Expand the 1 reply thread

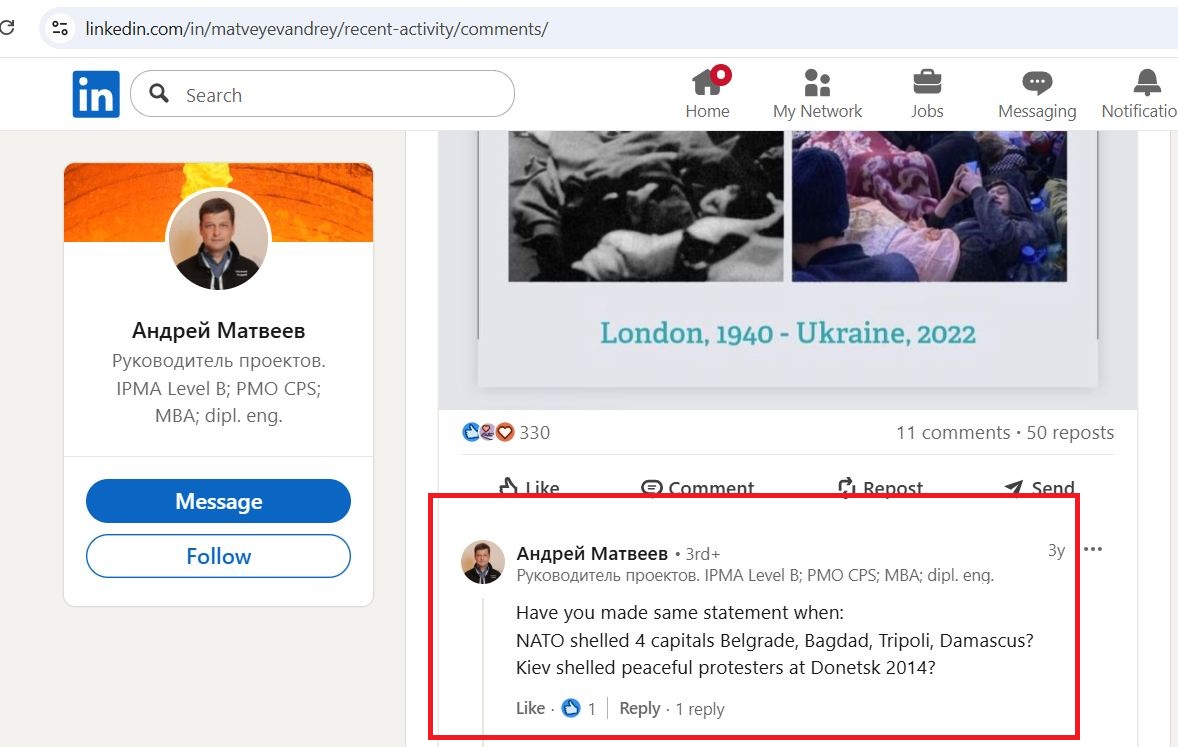(x=700, y=709)
